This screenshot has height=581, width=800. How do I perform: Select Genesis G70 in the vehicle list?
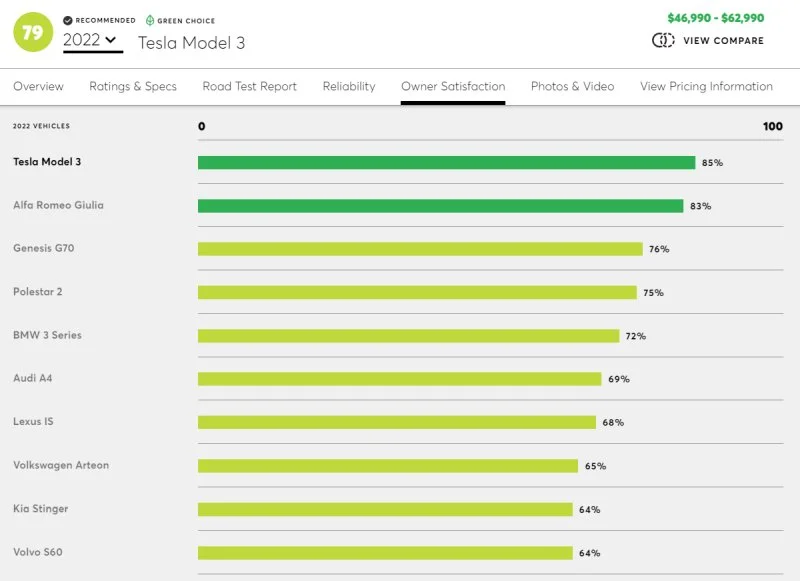tap(43, 248)
